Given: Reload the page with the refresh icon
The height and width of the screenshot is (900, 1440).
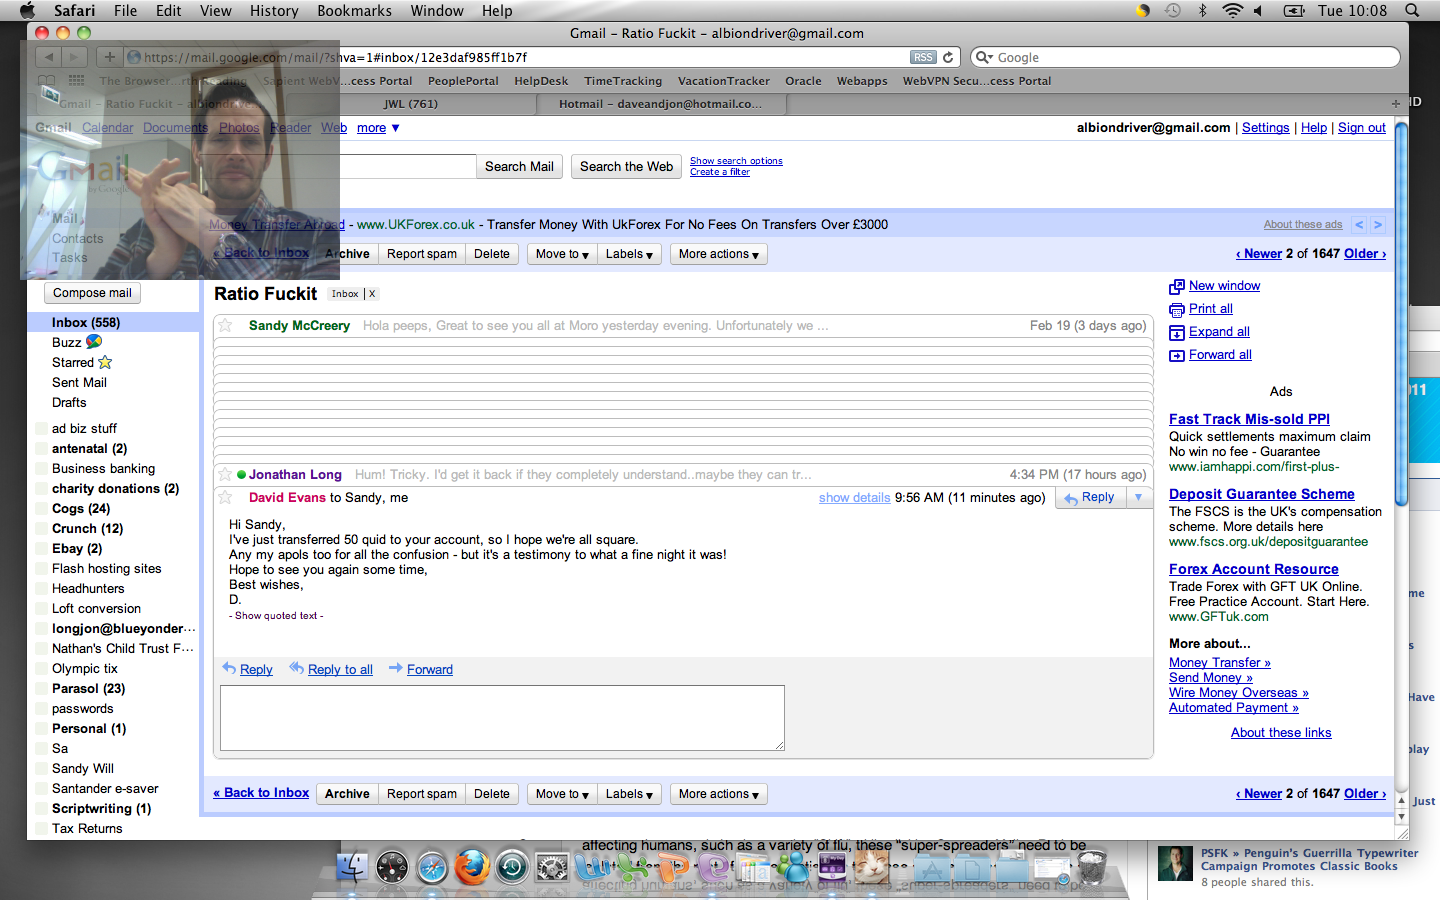Looking at the screenshot, I should coord(948,57).
